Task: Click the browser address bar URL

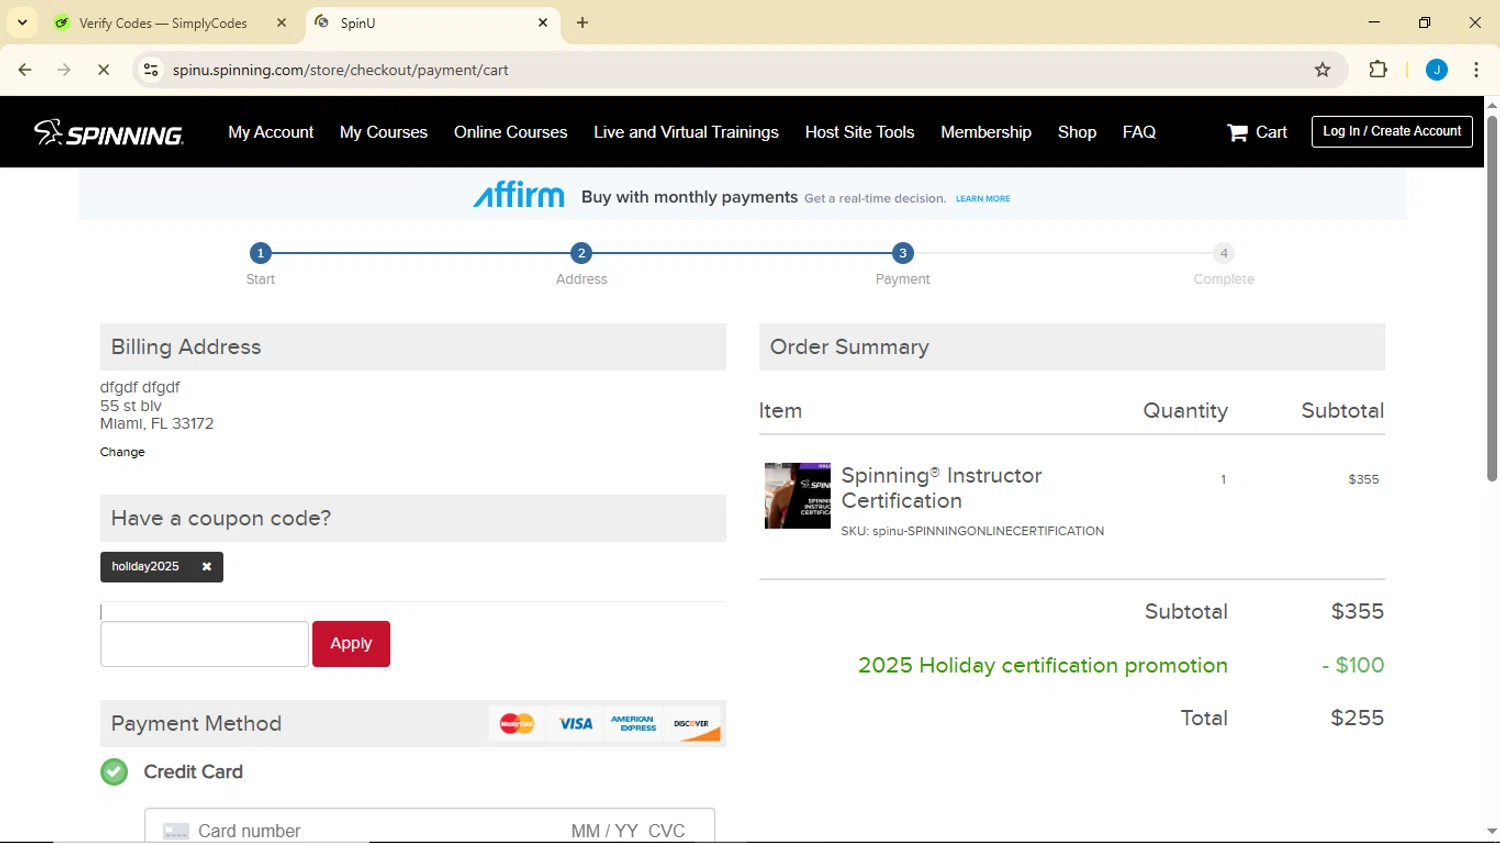Action: pyautogui.click(x=341, y=70)
